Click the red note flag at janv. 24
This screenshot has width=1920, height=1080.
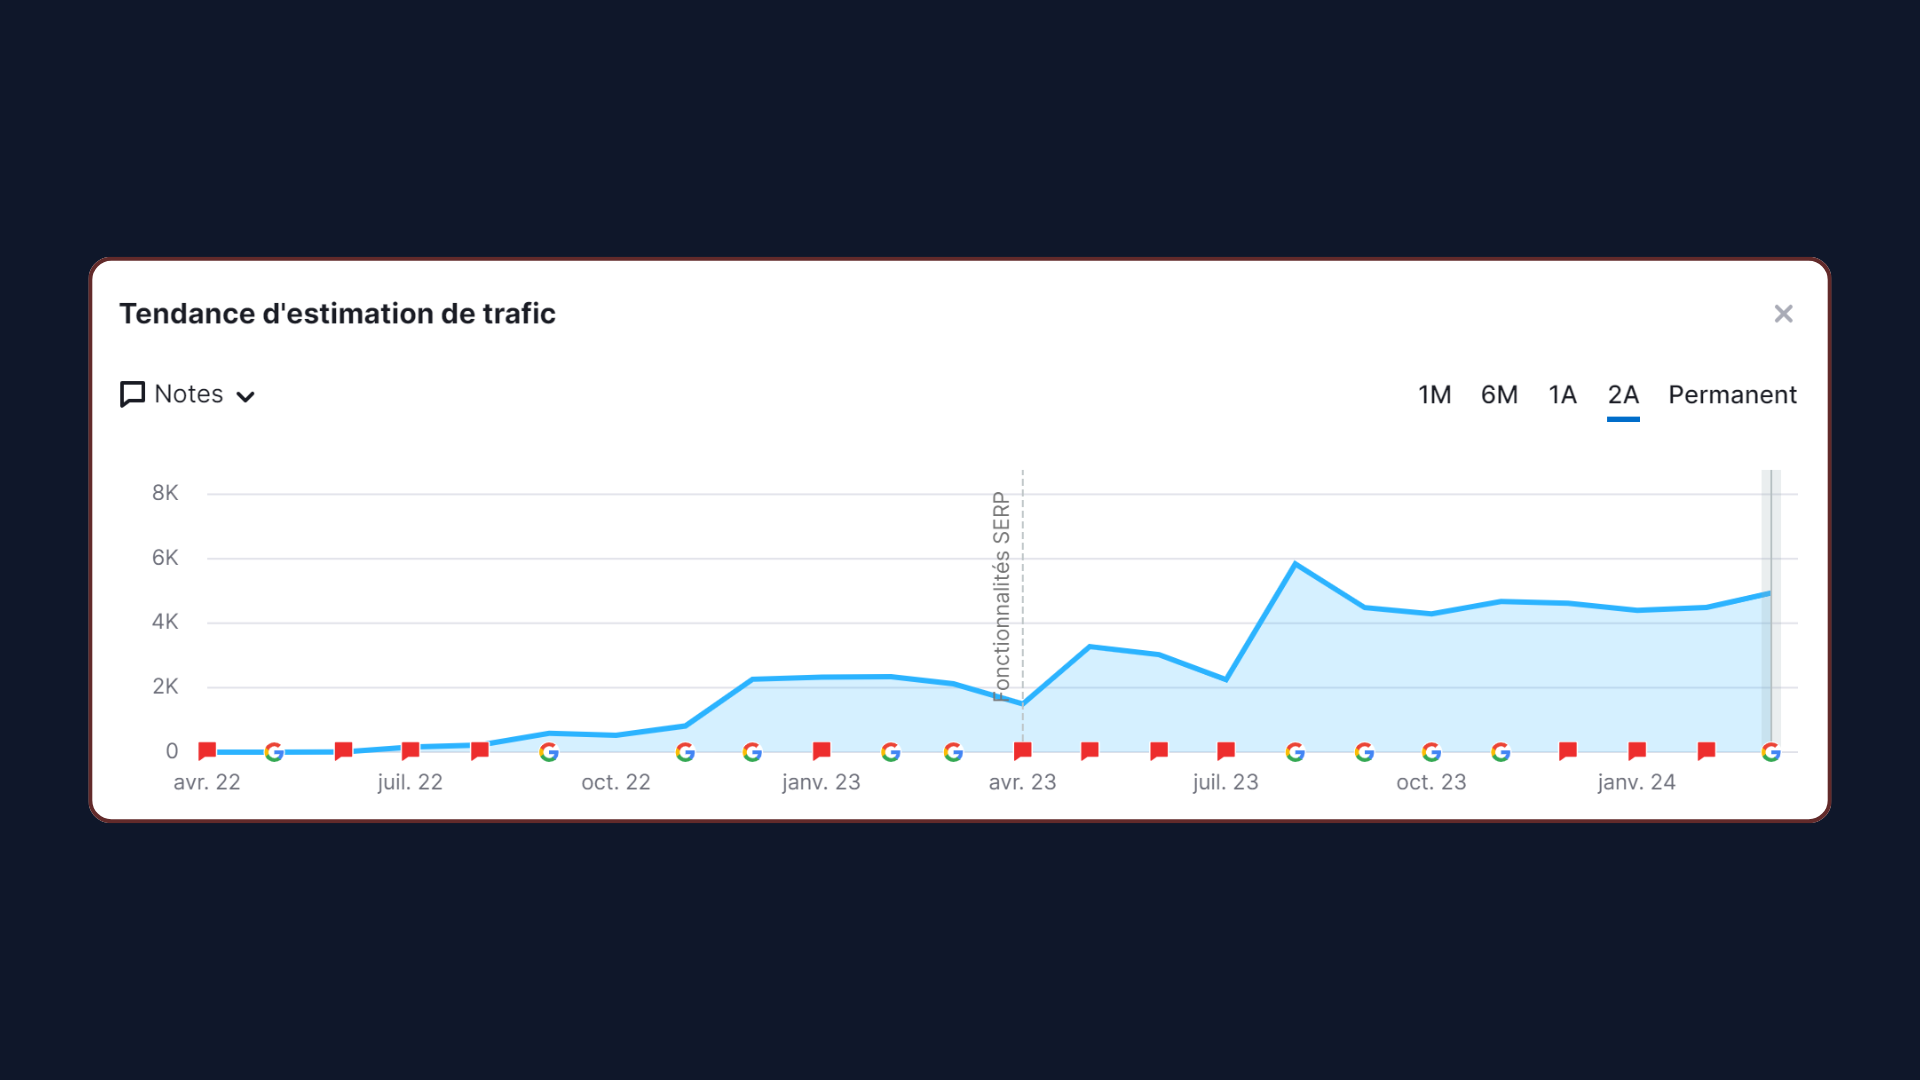1637,751
